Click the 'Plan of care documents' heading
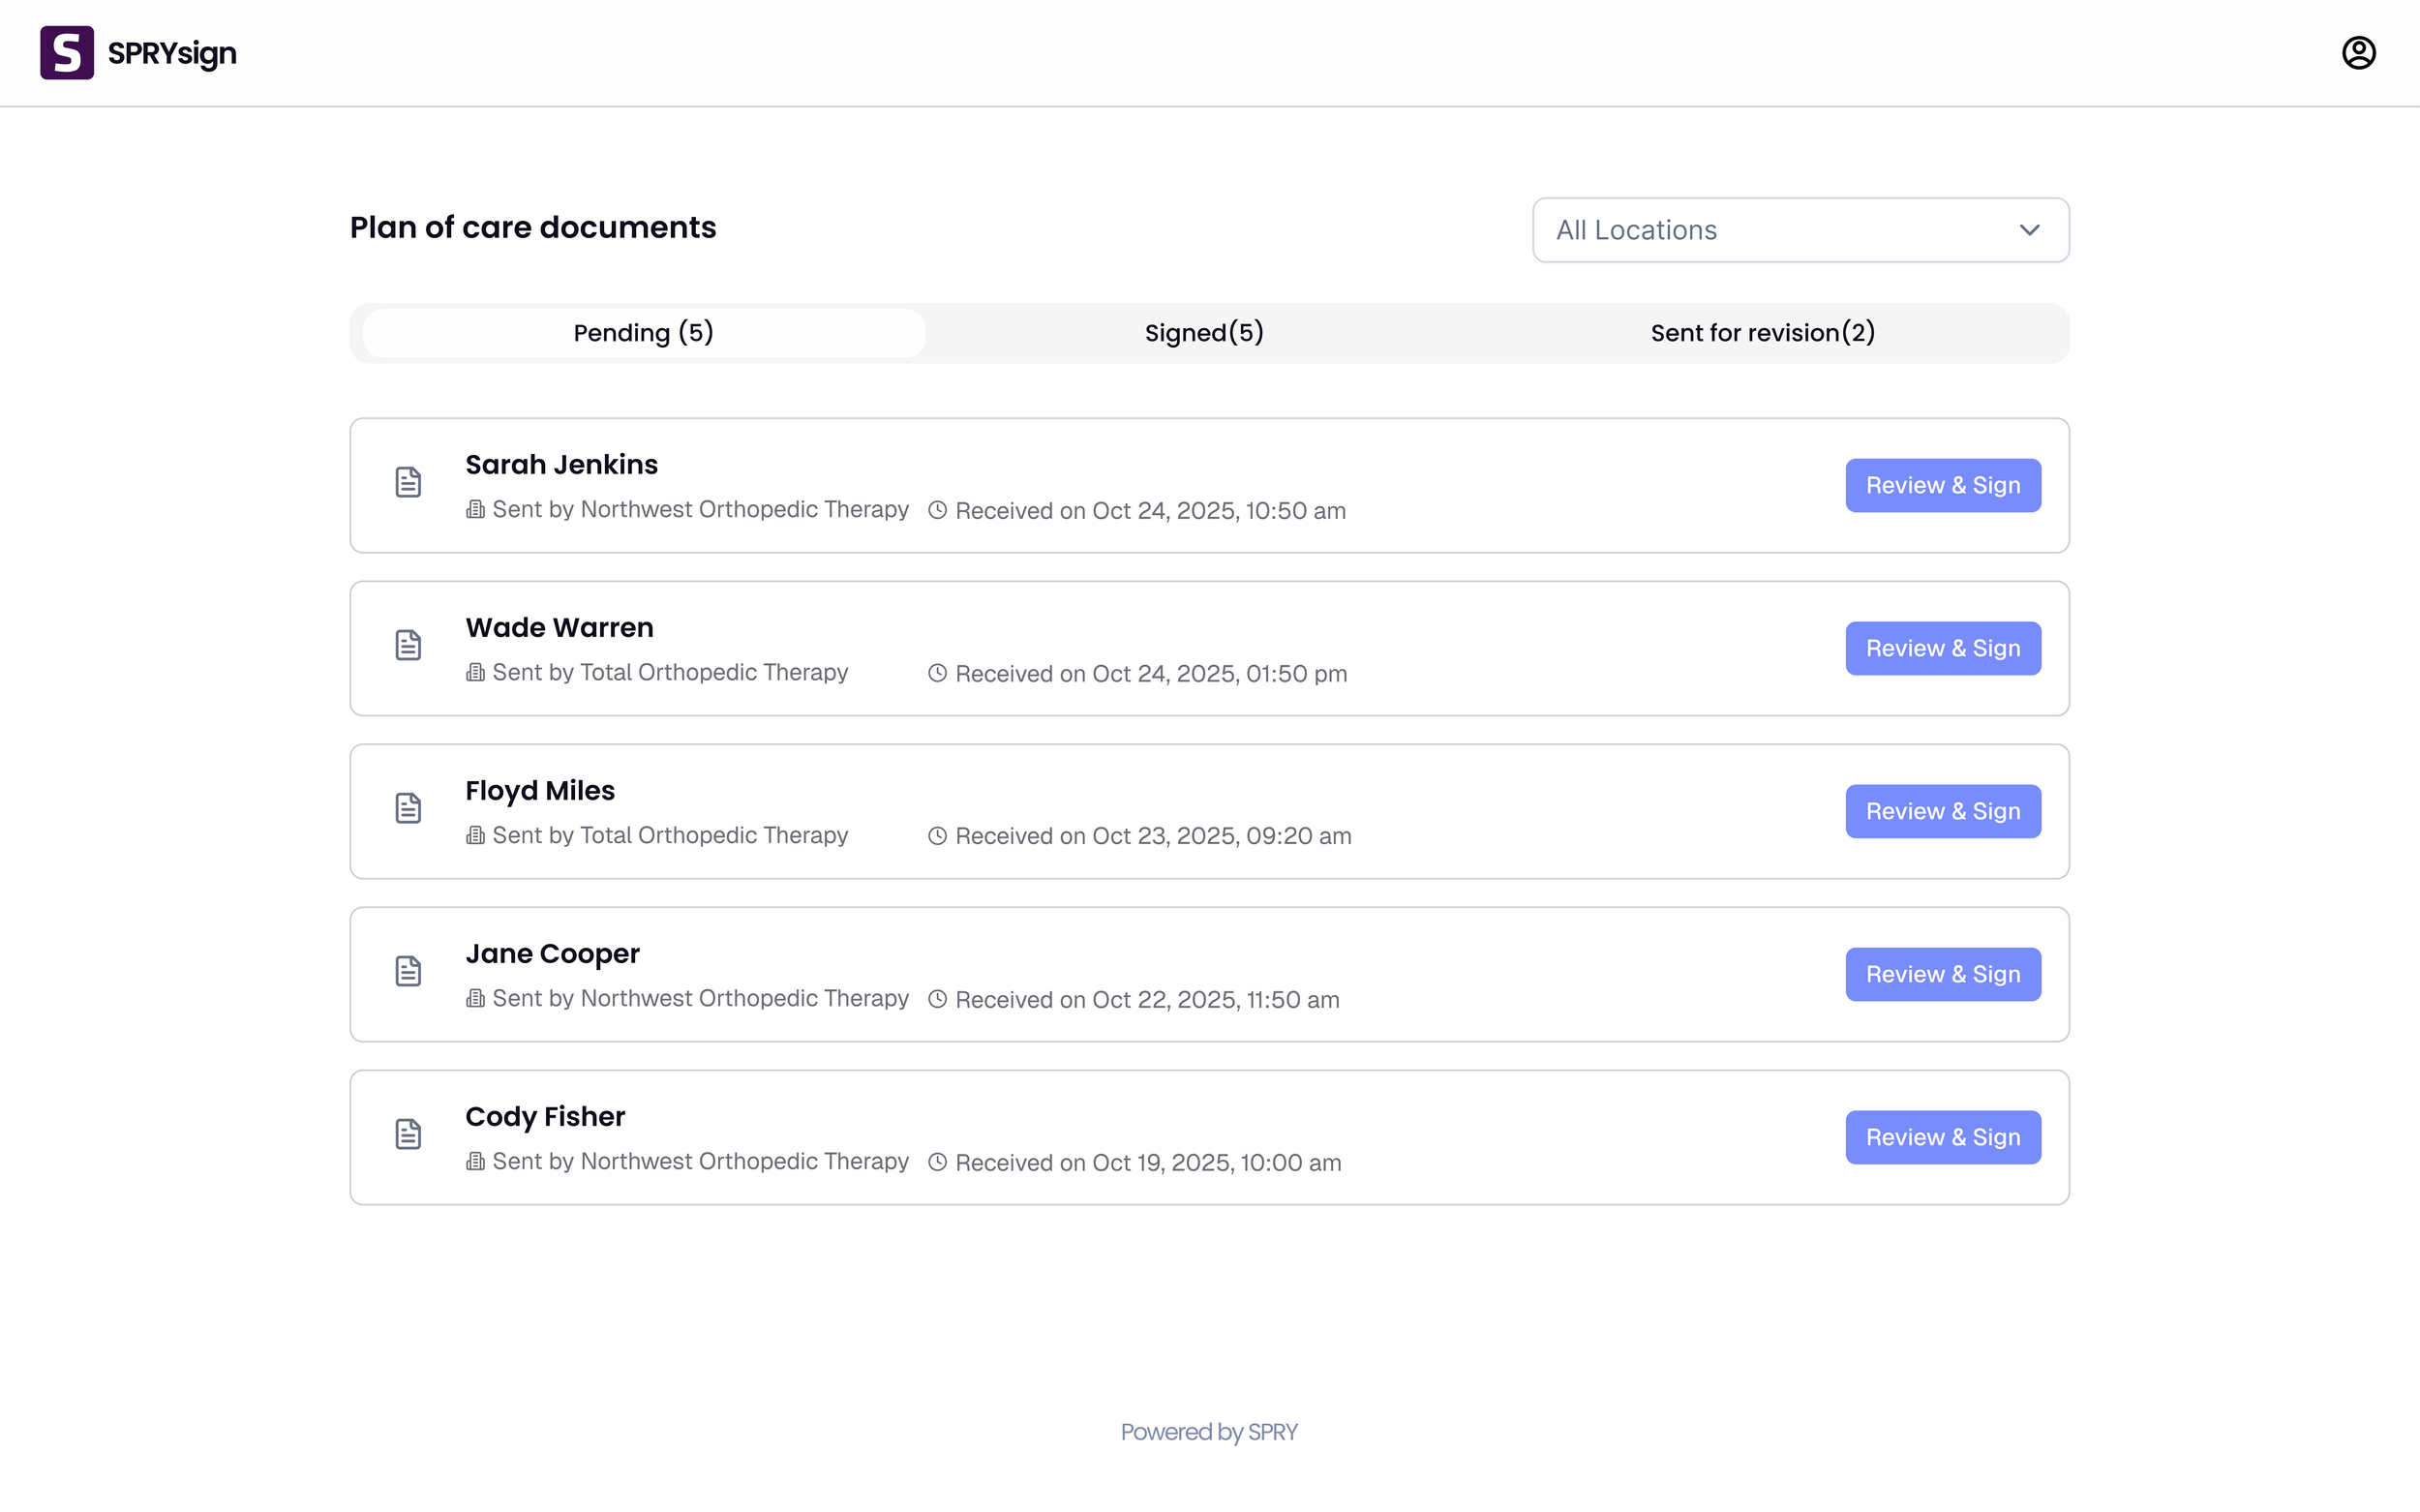2420x1512 pixels. [x=533, y=228]
